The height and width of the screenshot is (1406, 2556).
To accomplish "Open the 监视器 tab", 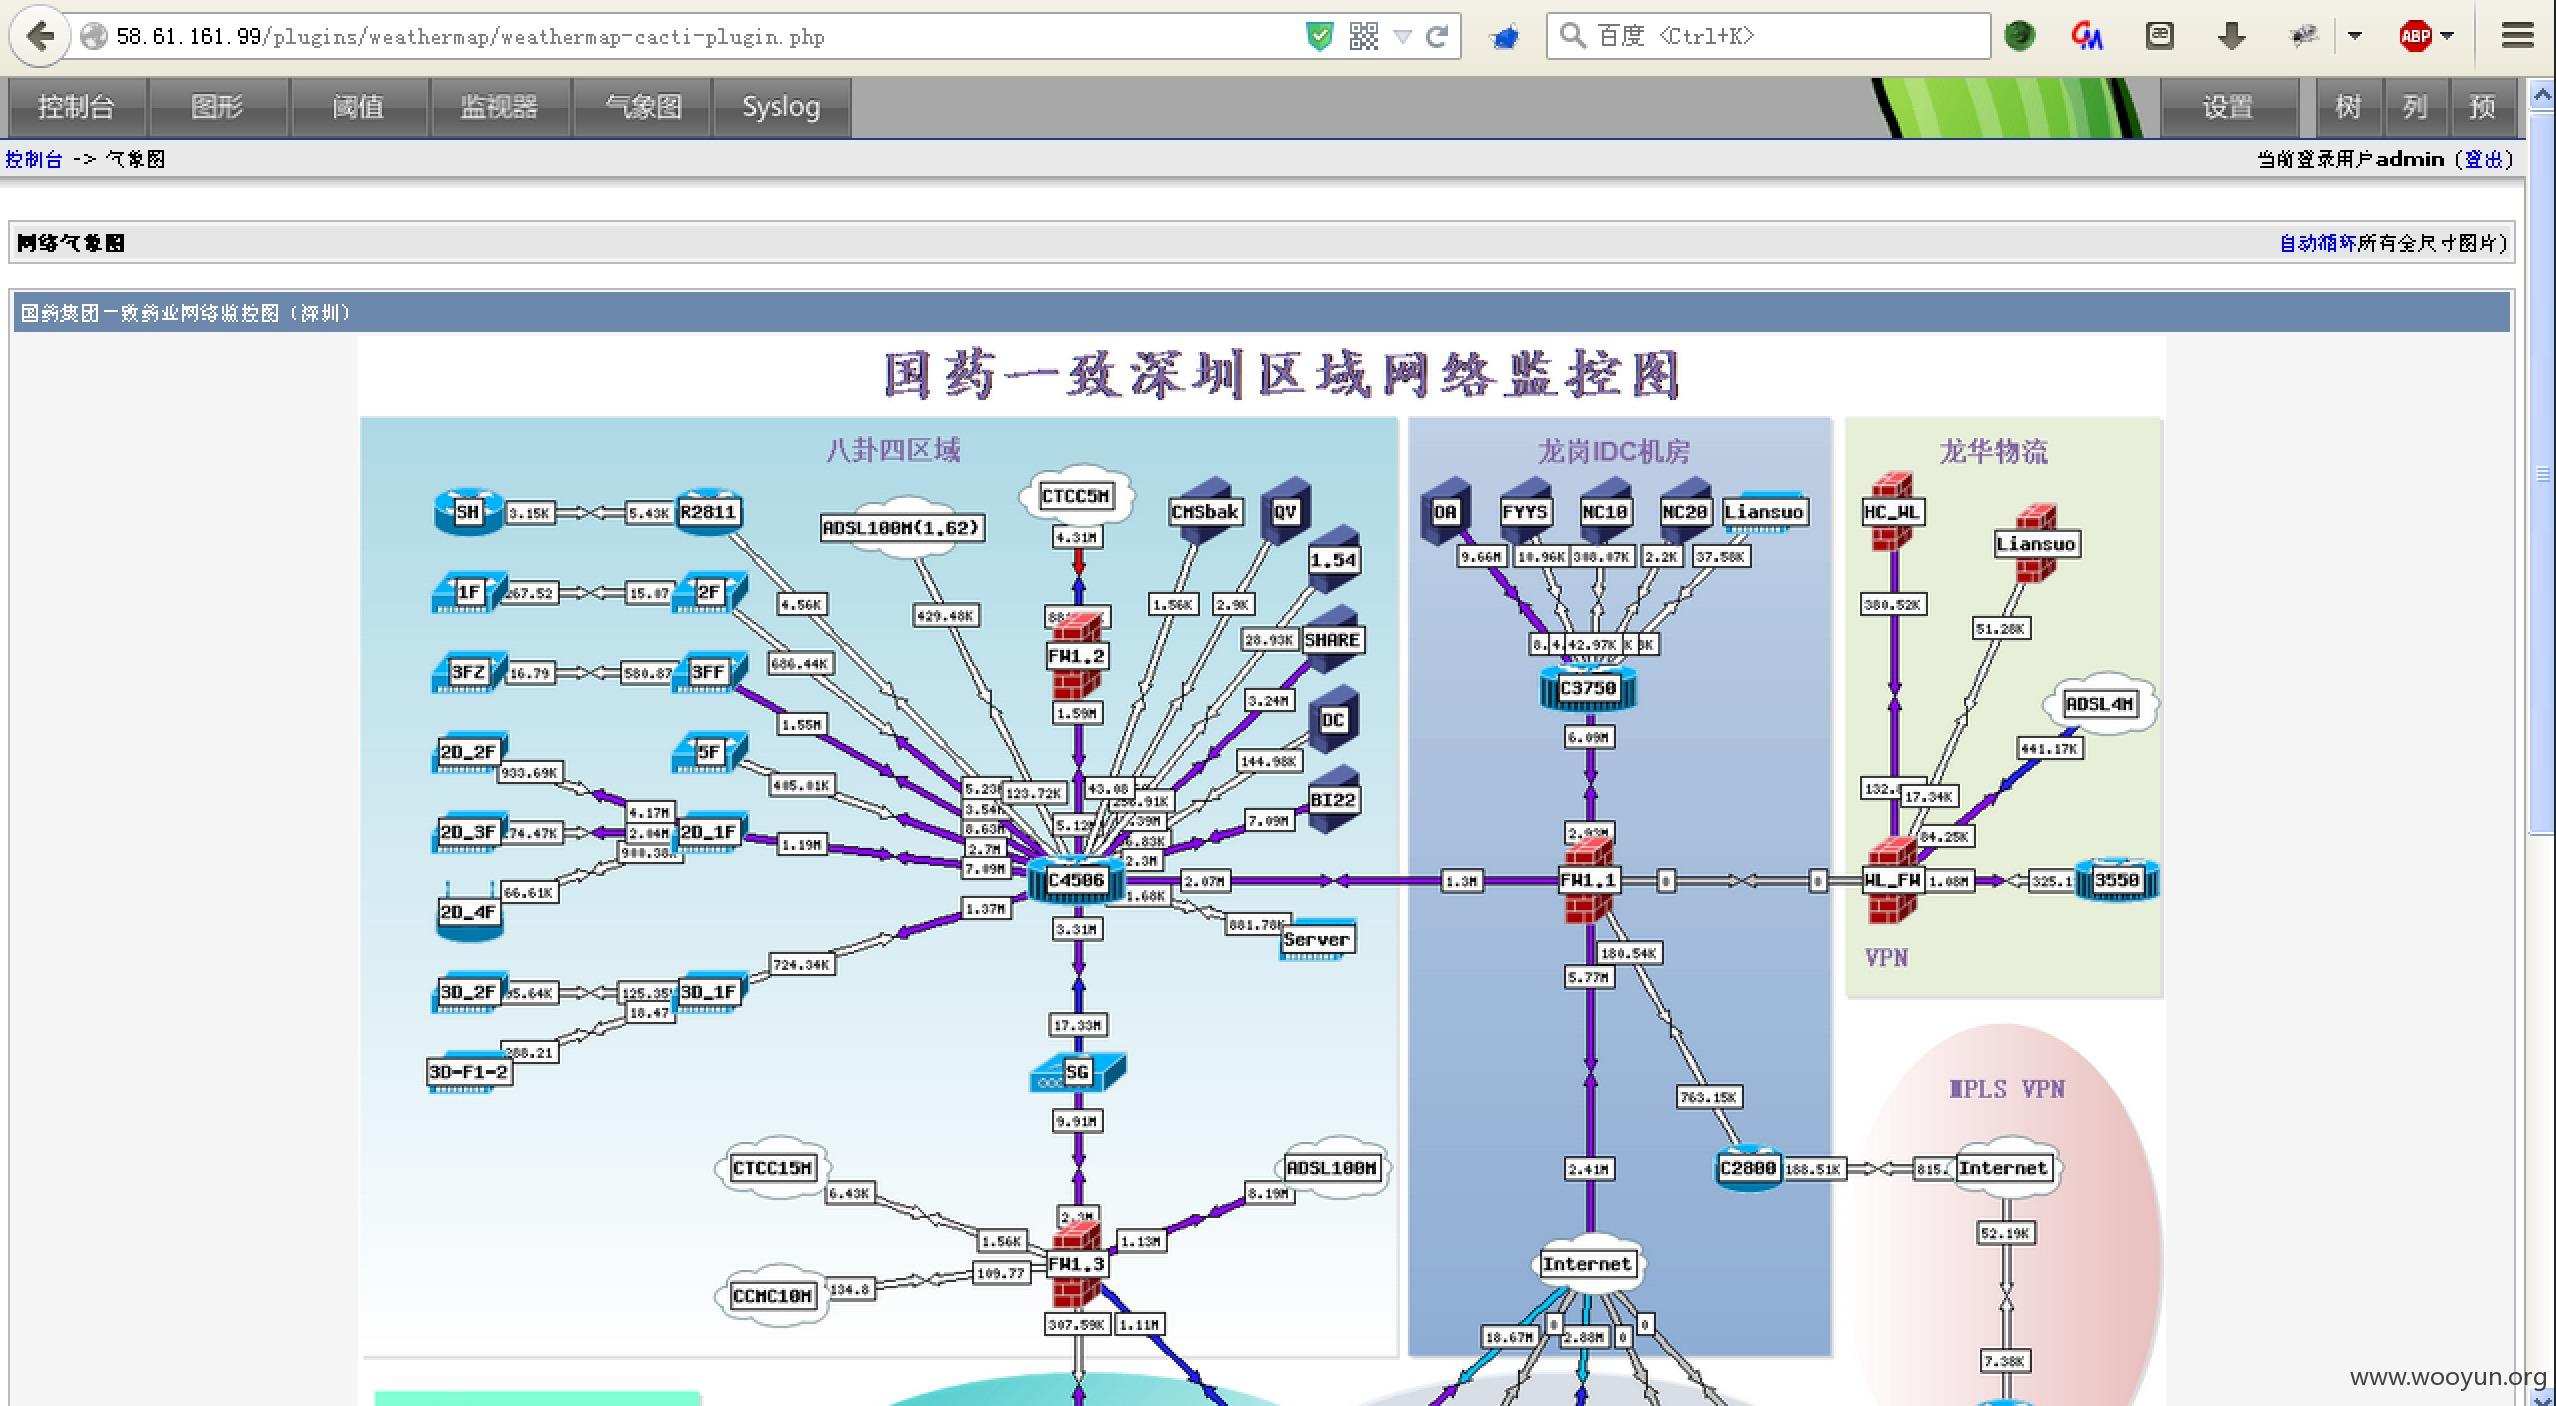I will [500, 107].
